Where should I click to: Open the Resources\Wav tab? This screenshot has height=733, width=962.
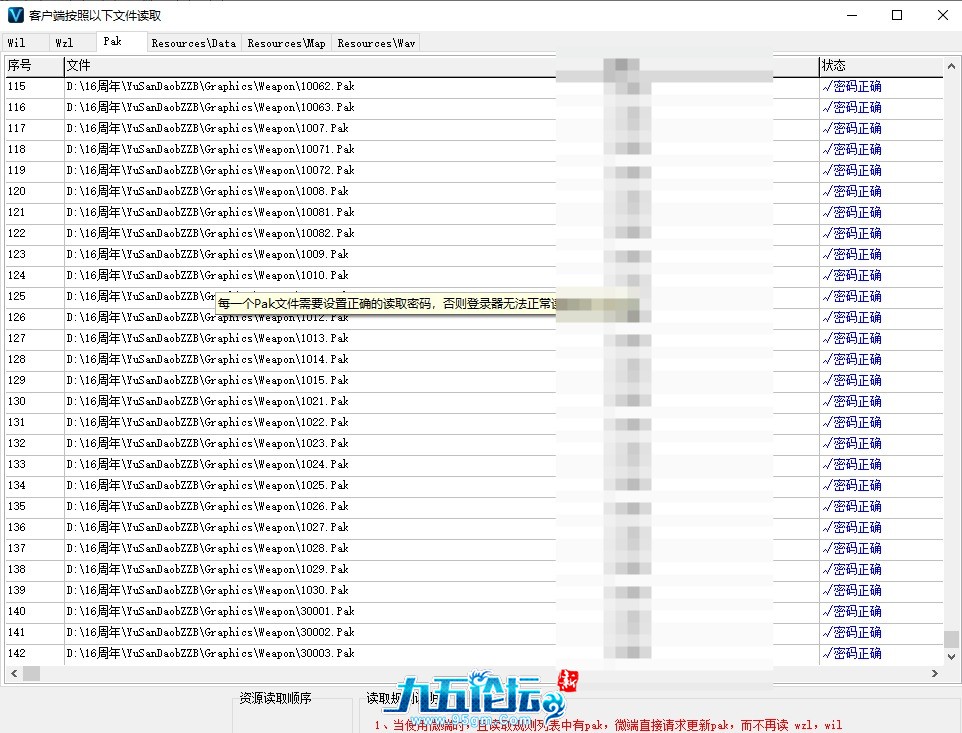point(376,43)
